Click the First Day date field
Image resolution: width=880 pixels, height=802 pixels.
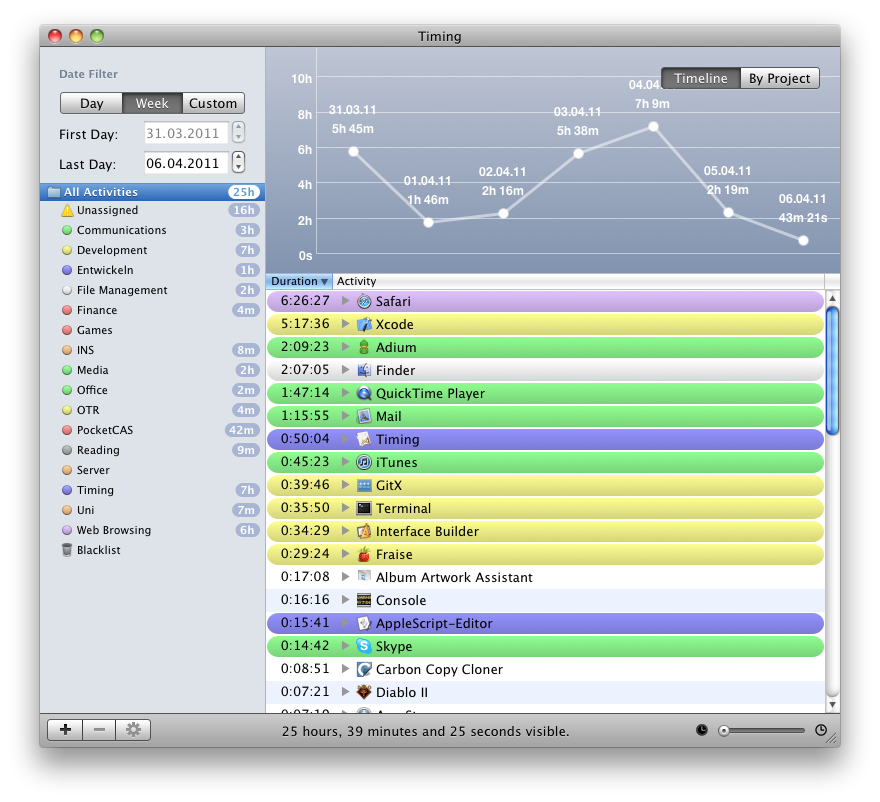click(186, 133)
